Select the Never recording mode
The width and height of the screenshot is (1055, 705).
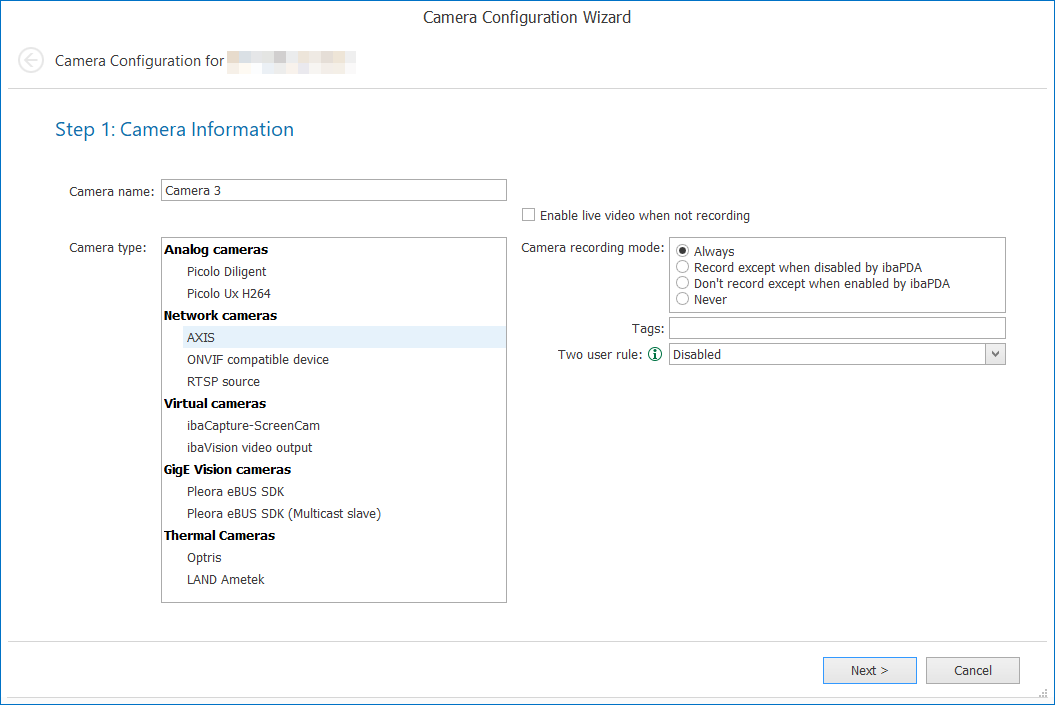click(682, 299)
